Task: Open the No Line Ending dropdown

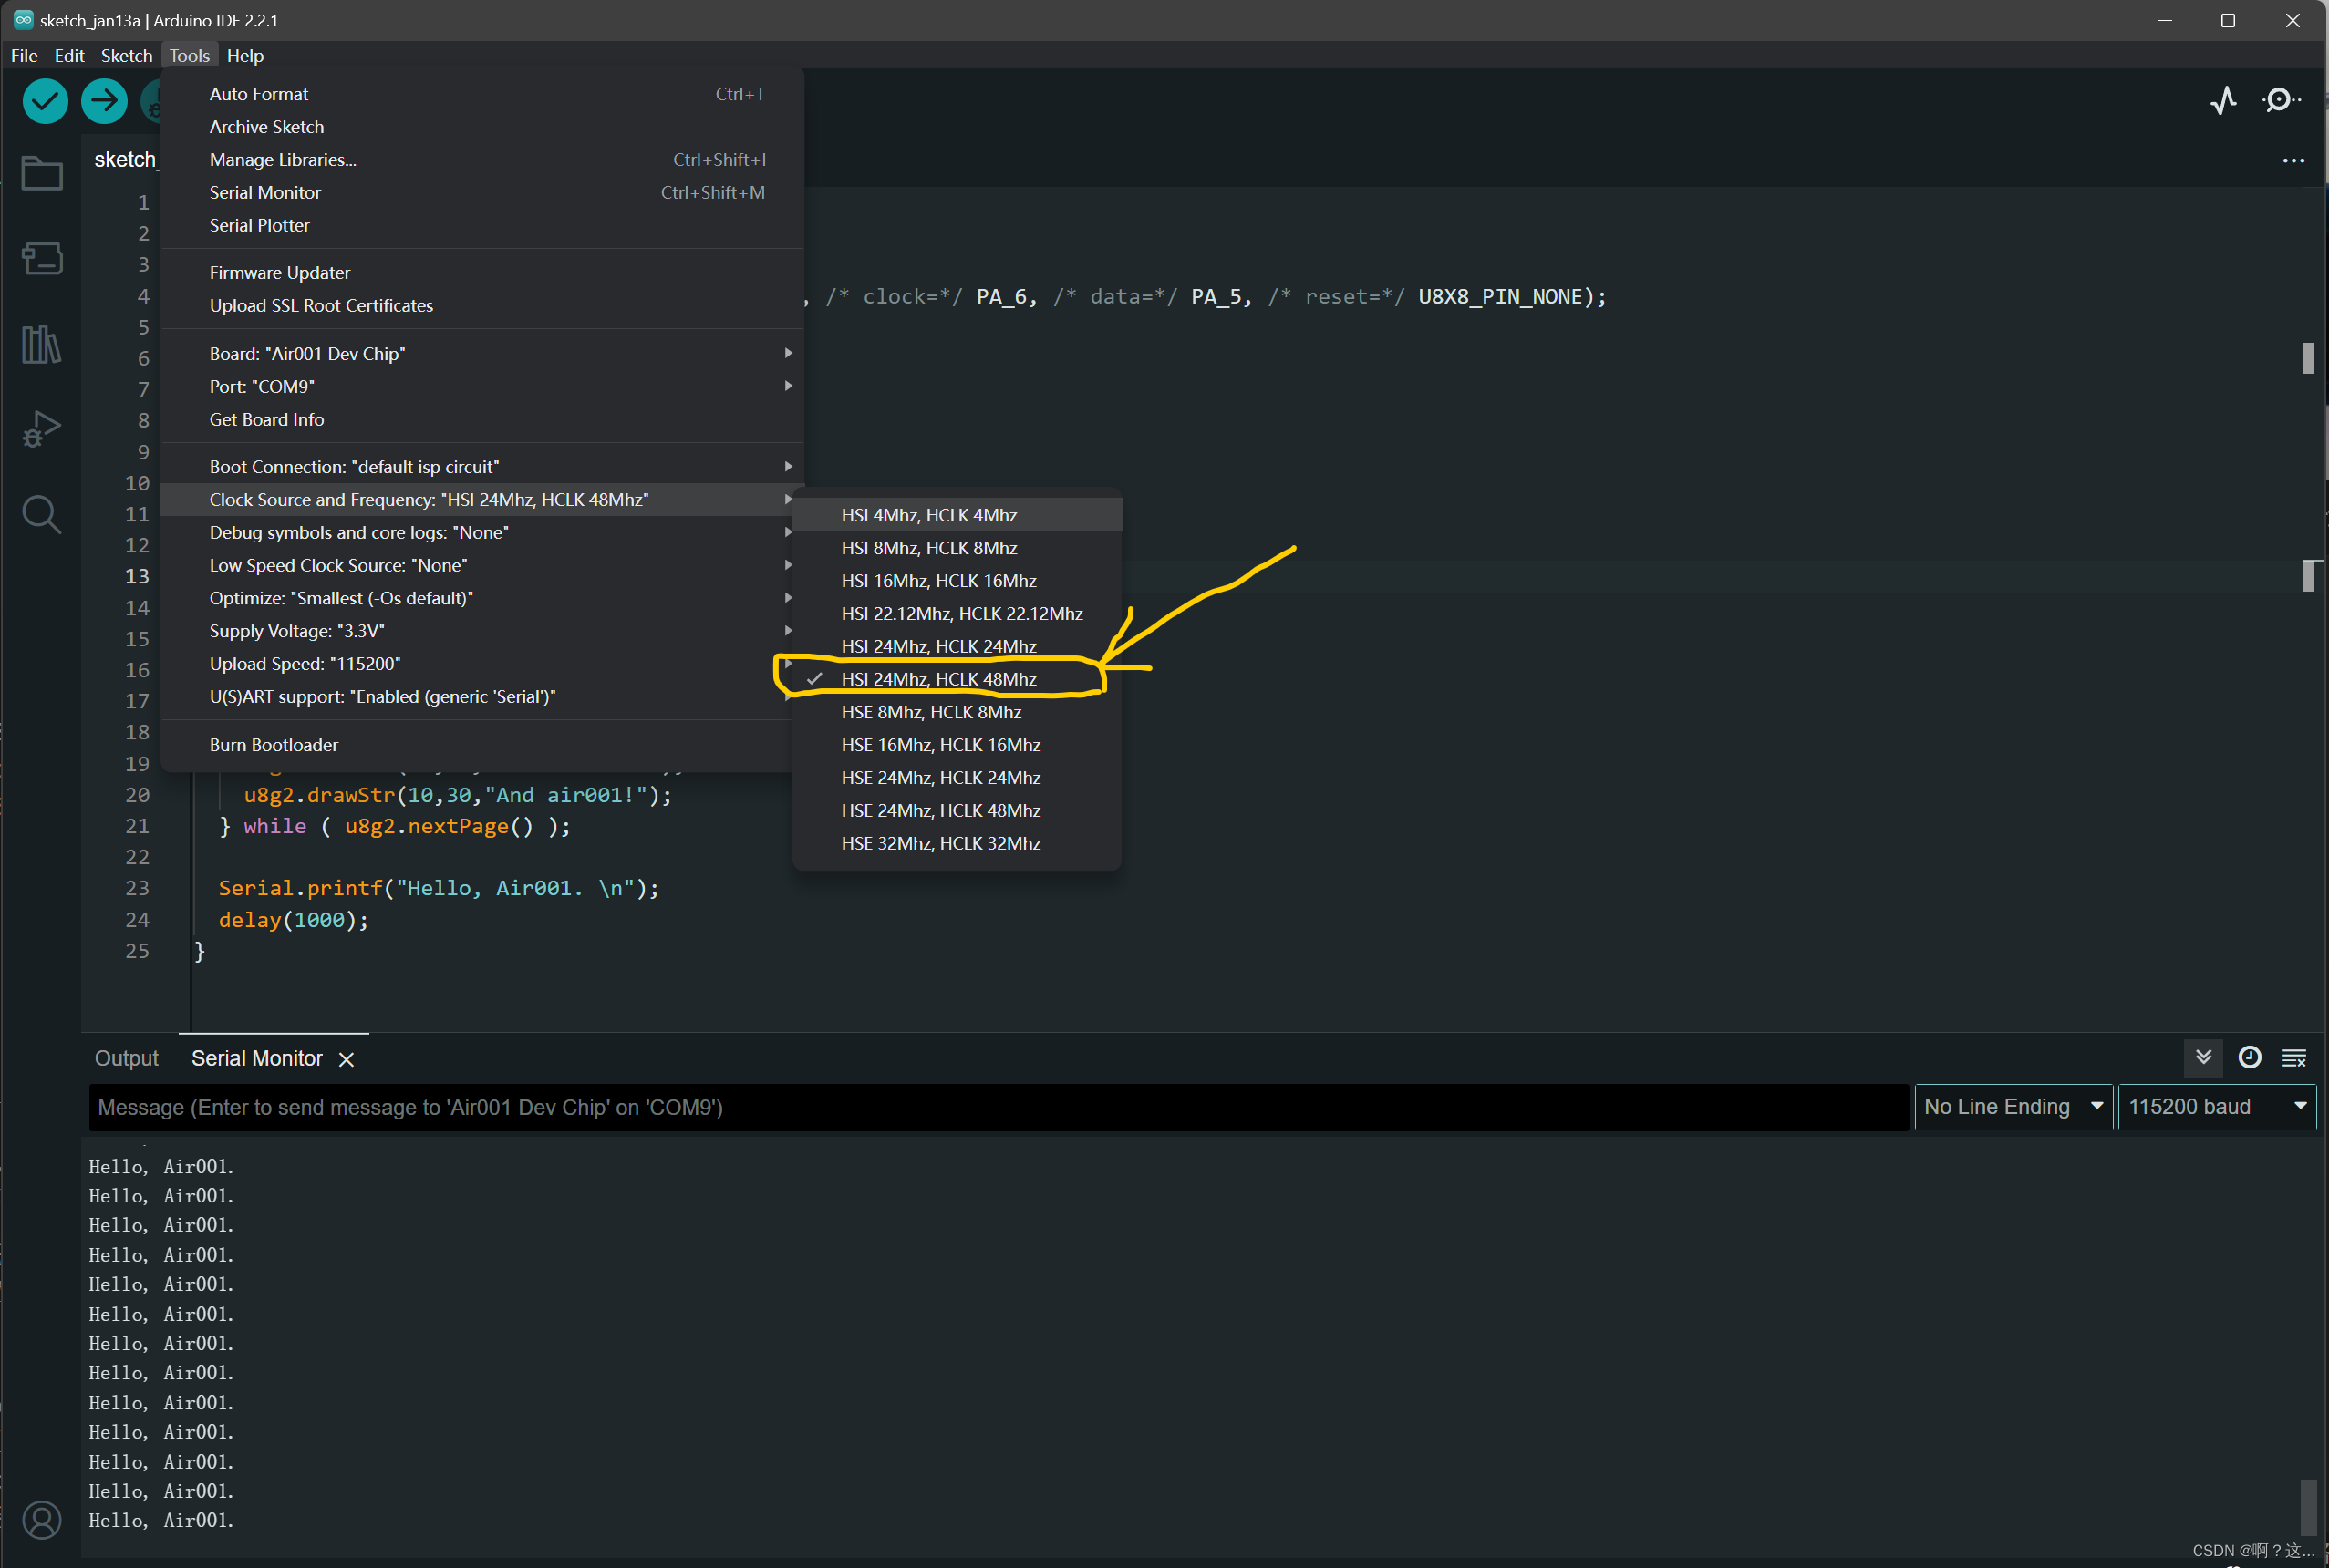Action: pyautogui.click(x=2013, y=1107)
